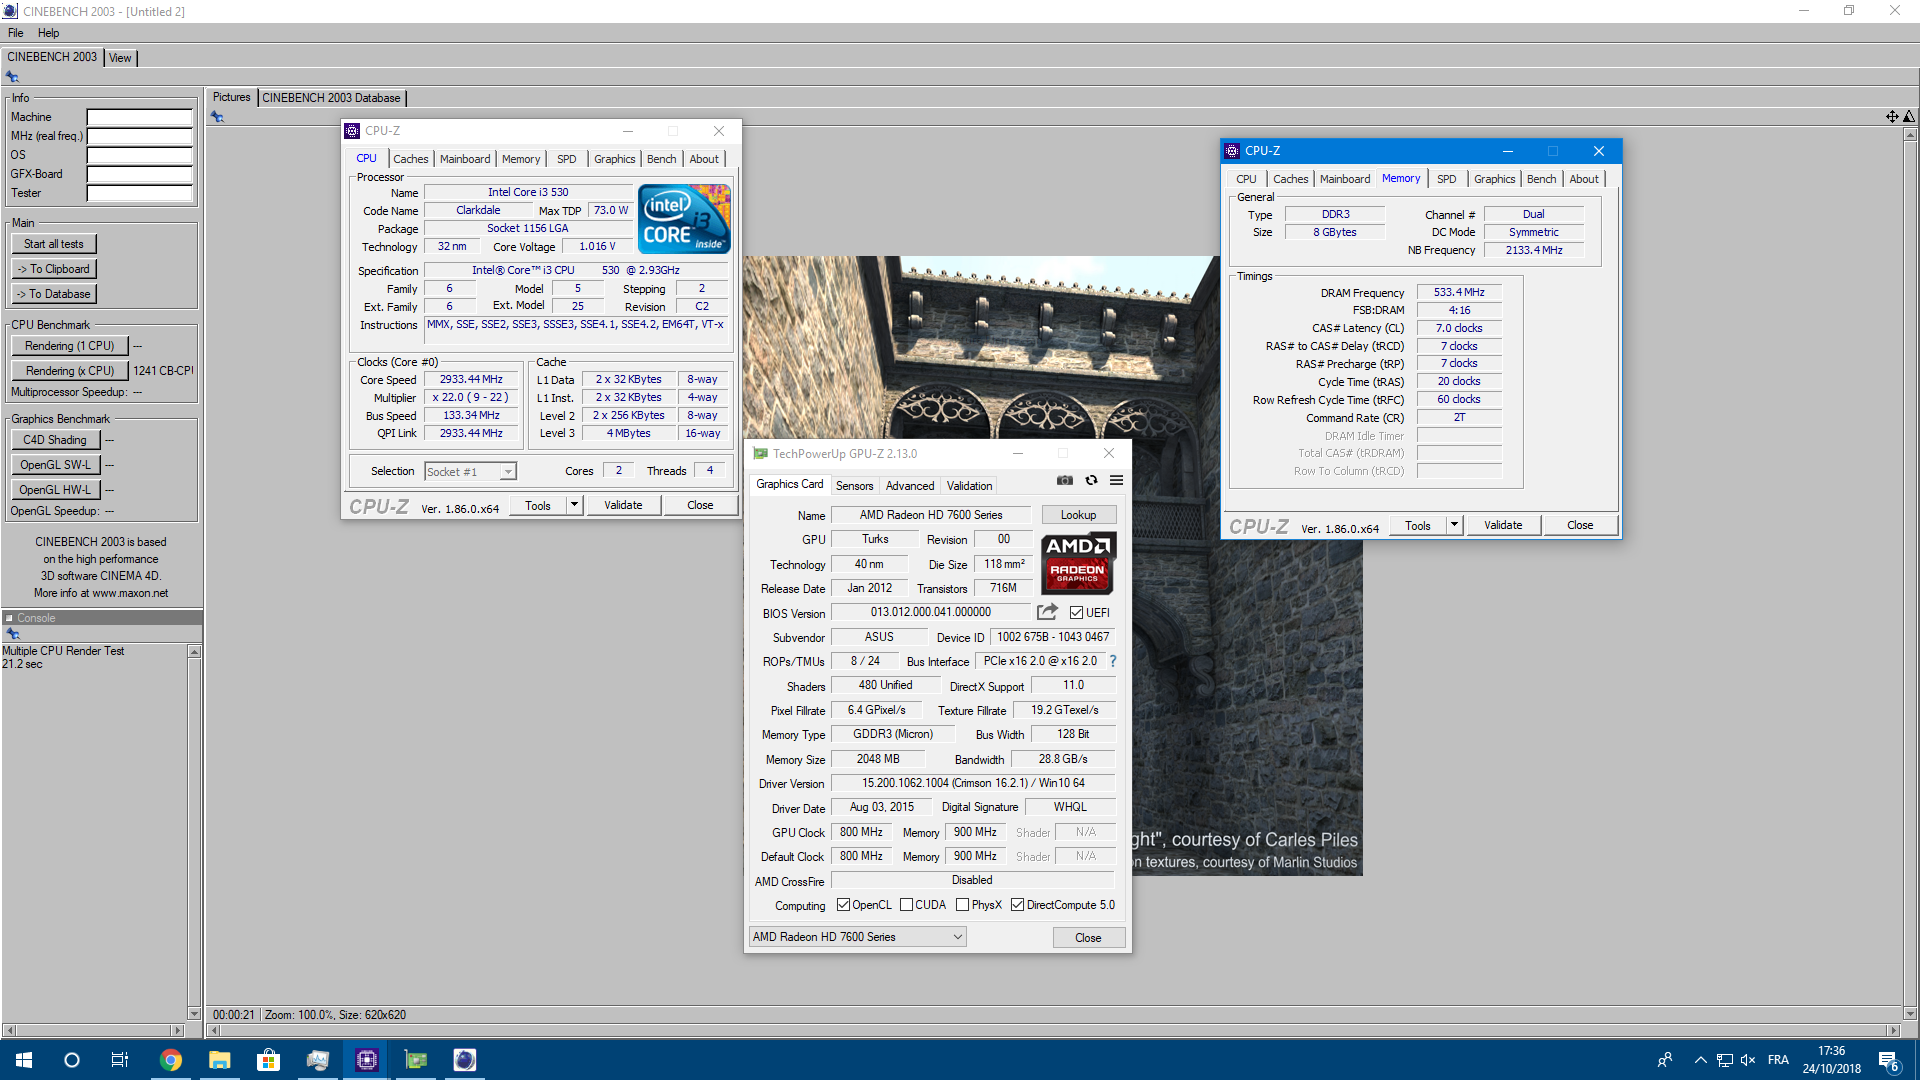Click the To Database button
Screen dimensions: 1920x1080
pos(54,294)
